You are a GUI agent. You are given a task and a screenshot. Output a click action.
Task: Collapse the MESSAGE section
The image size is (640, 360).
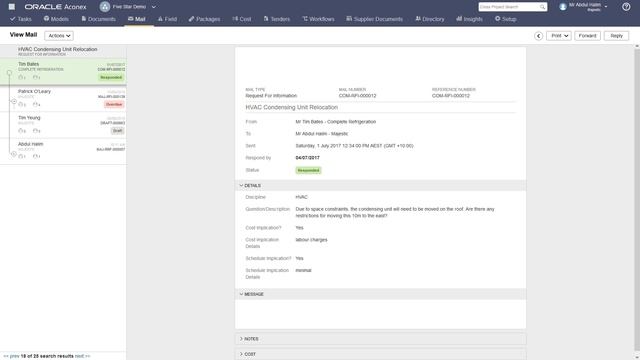(241, 294)
